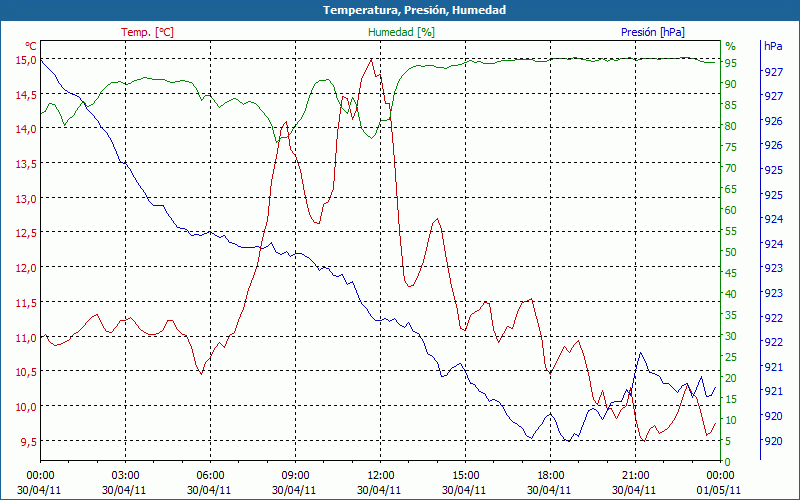Click the "12,5" temperature axis value
Screen dimensions: 800x500
point(26,234)
